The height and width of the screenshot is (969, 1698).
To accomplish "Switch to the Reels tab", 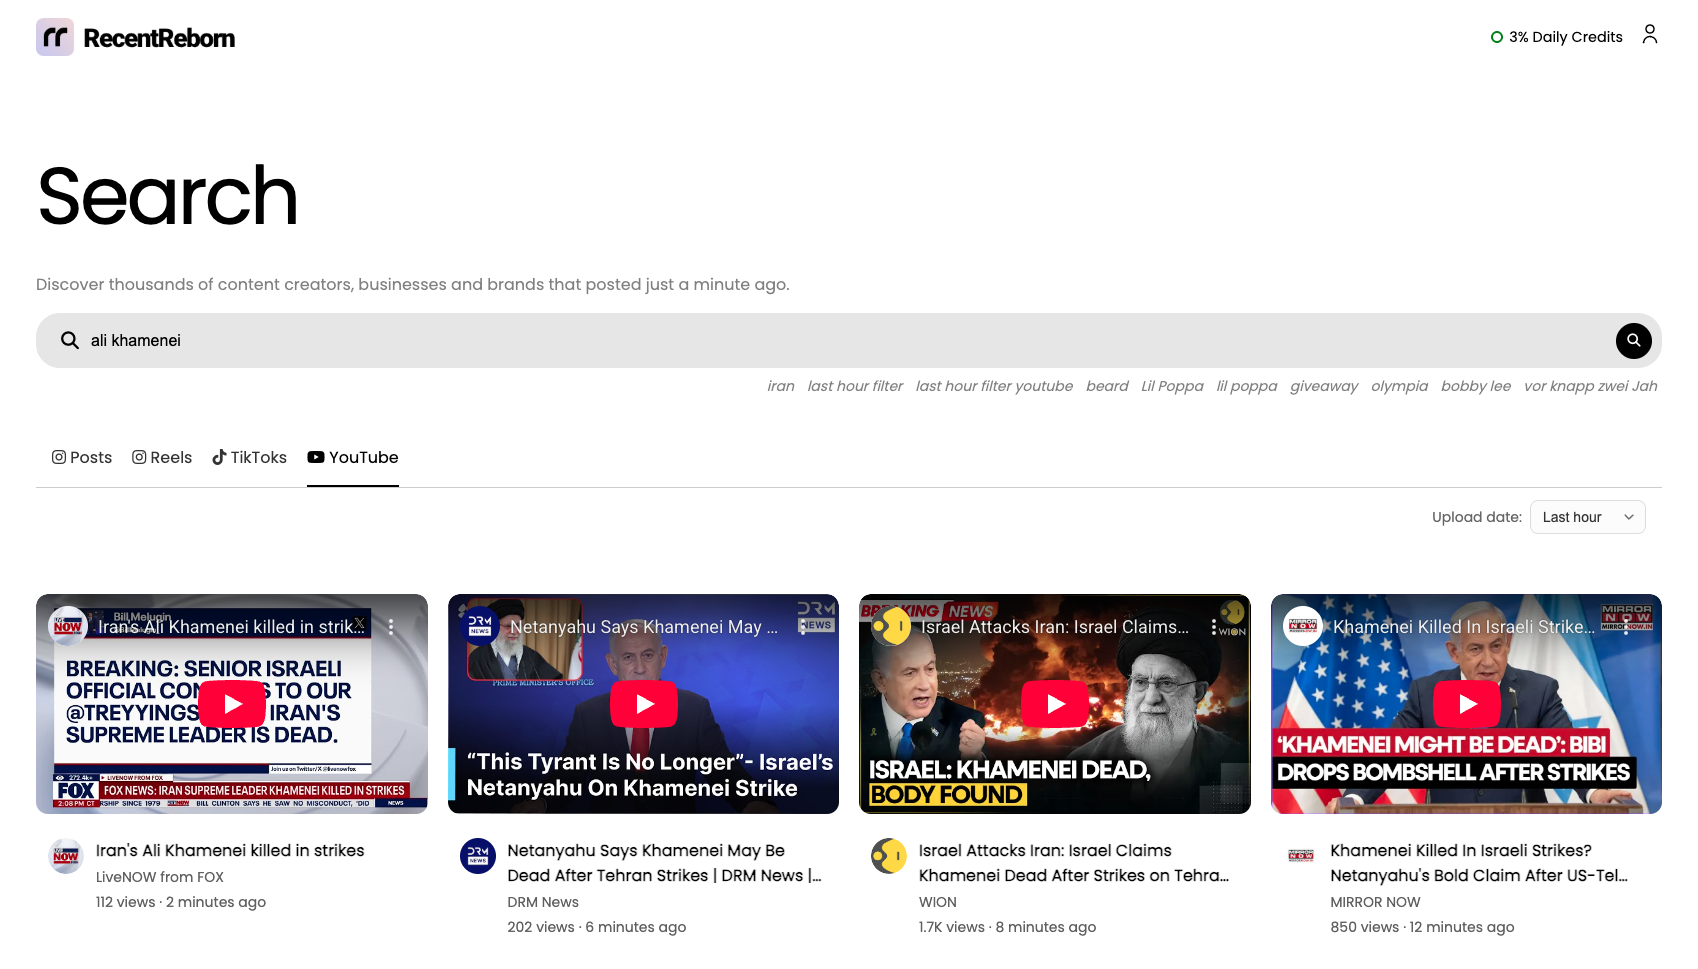I will (162, 457).
